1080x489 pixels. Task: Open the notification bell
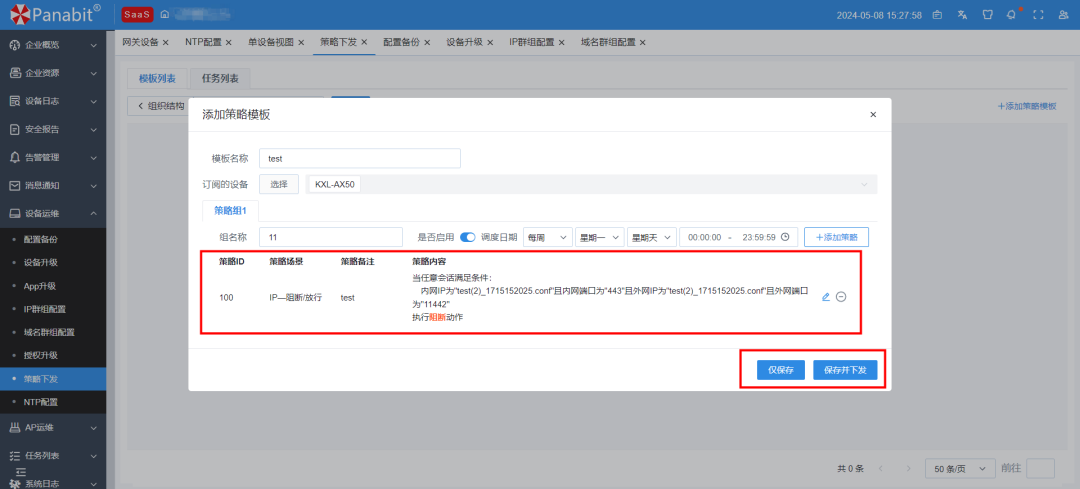[x=1011, y=14]
